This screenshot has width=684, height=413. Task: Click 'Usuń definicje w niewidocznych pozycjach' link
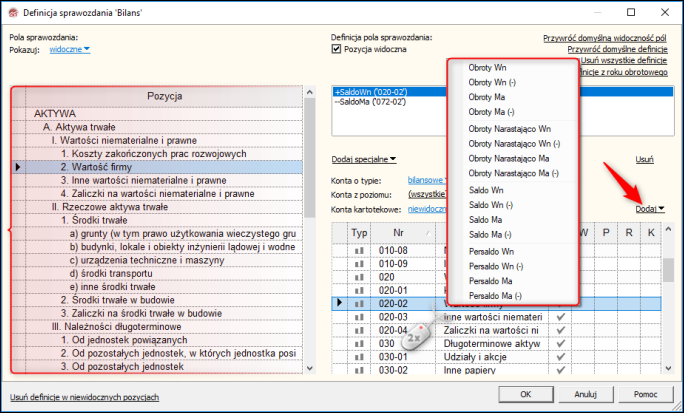point(85,397)
